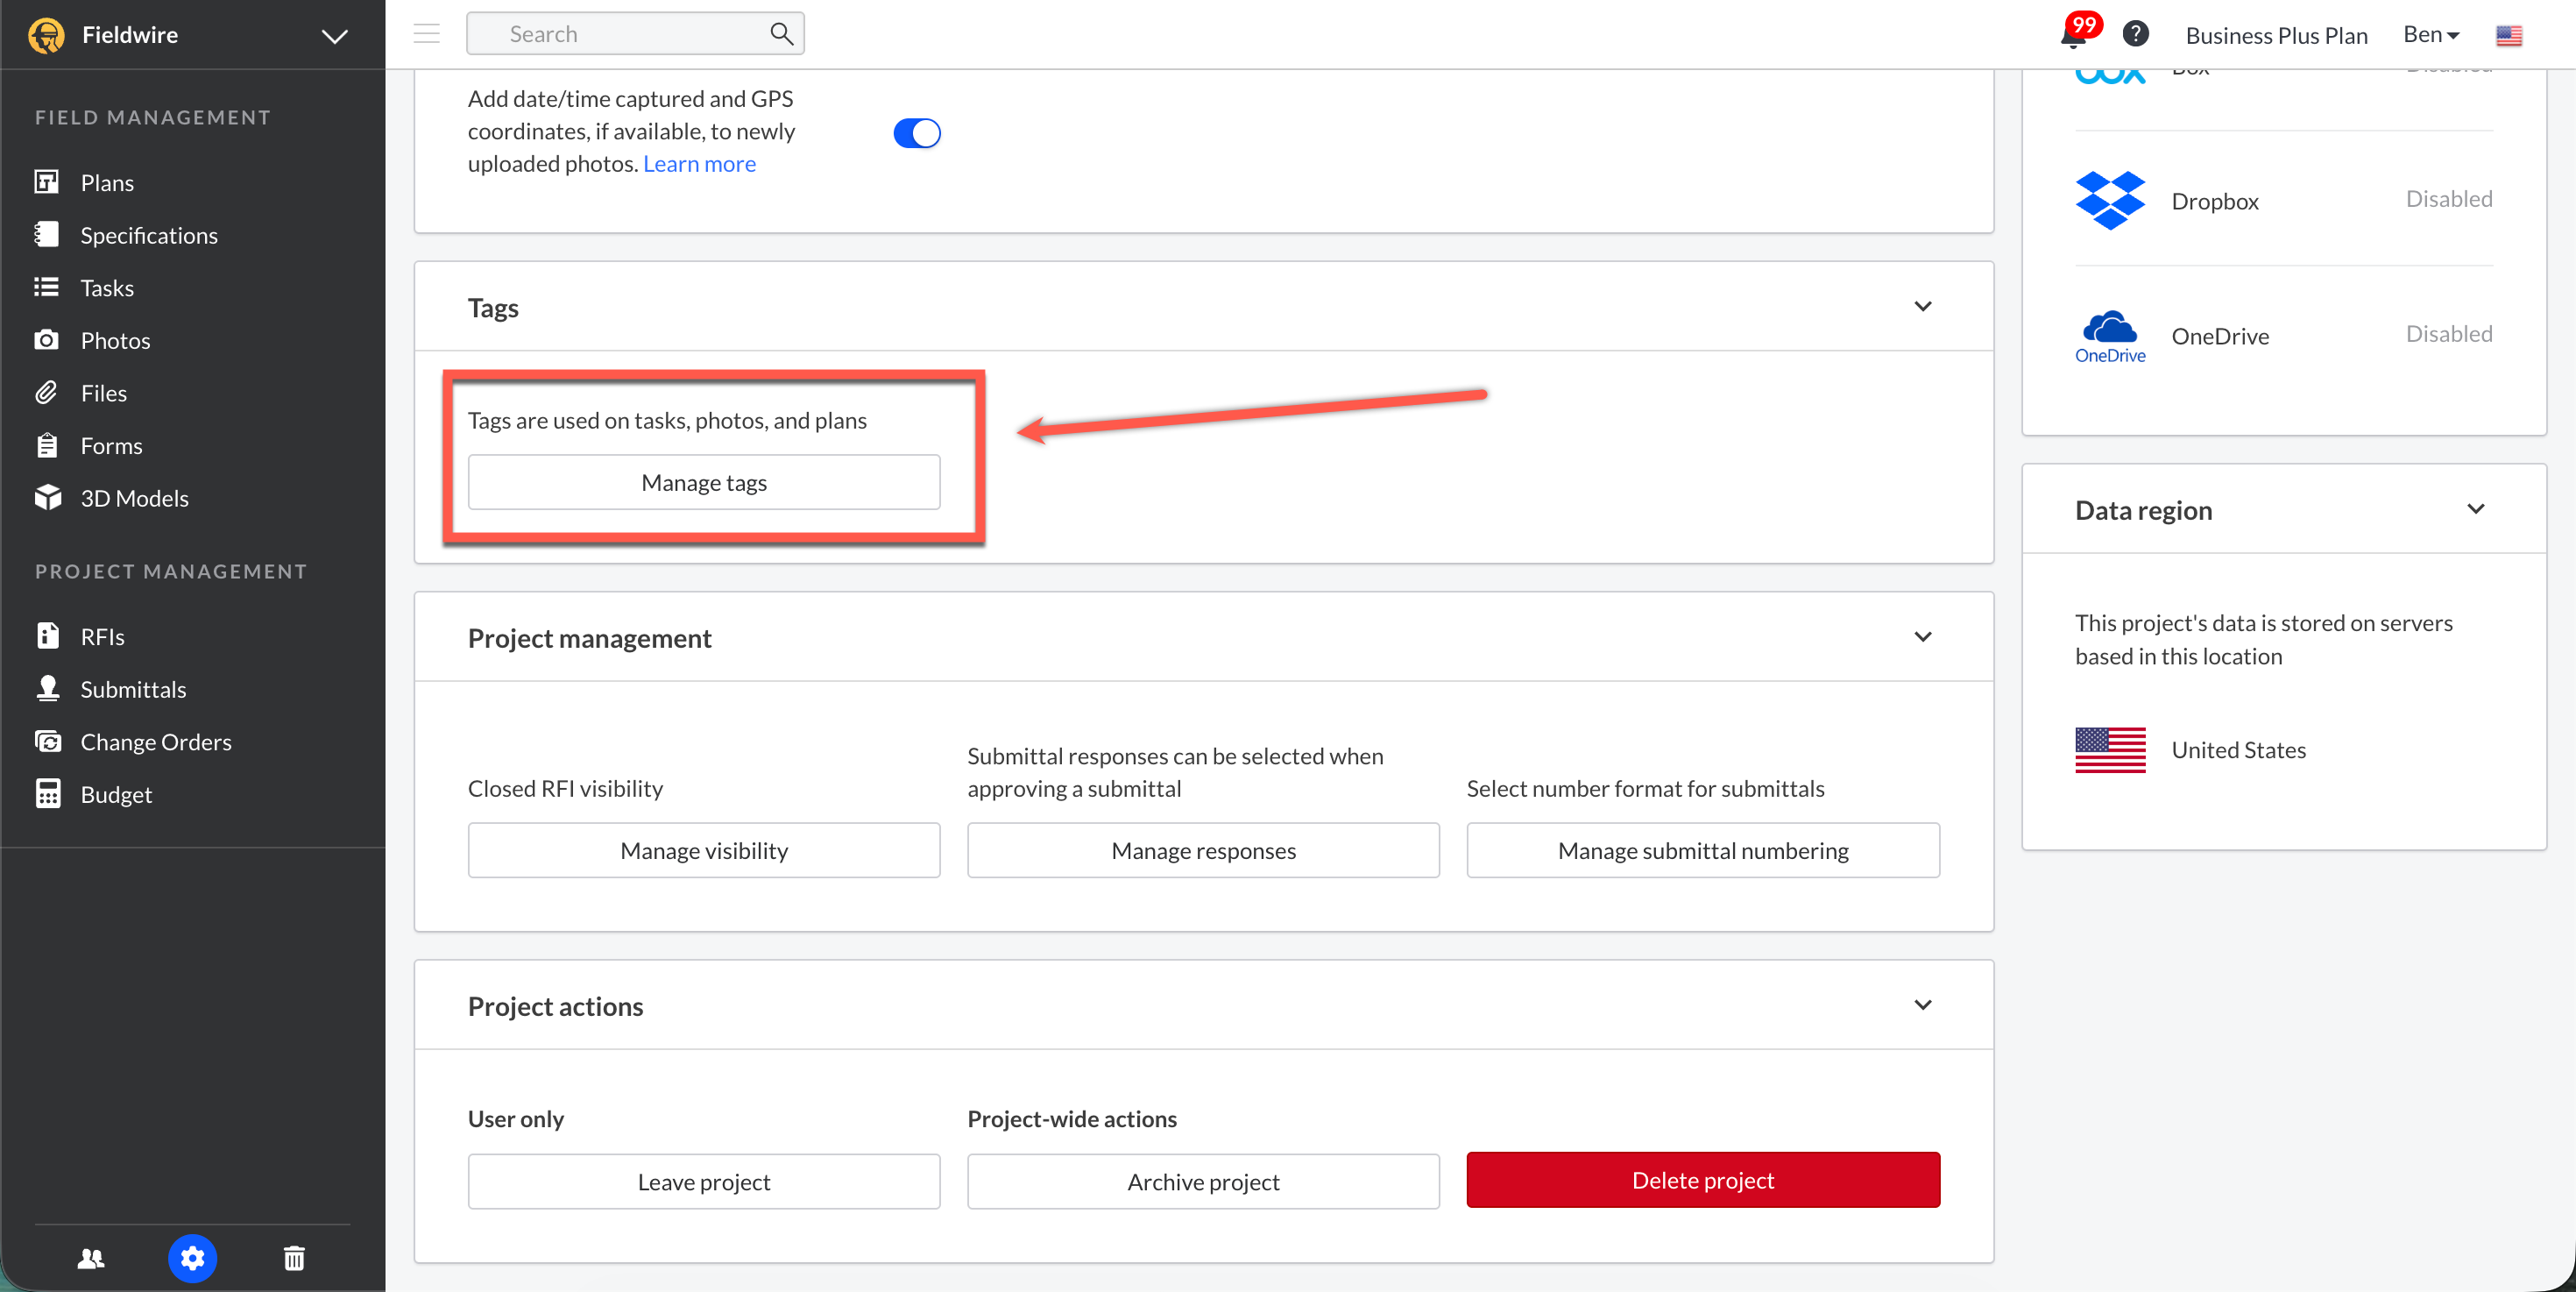Collapse the Project actions section chevron
2576x1292 pixels.
[x=1923, y=1005]
